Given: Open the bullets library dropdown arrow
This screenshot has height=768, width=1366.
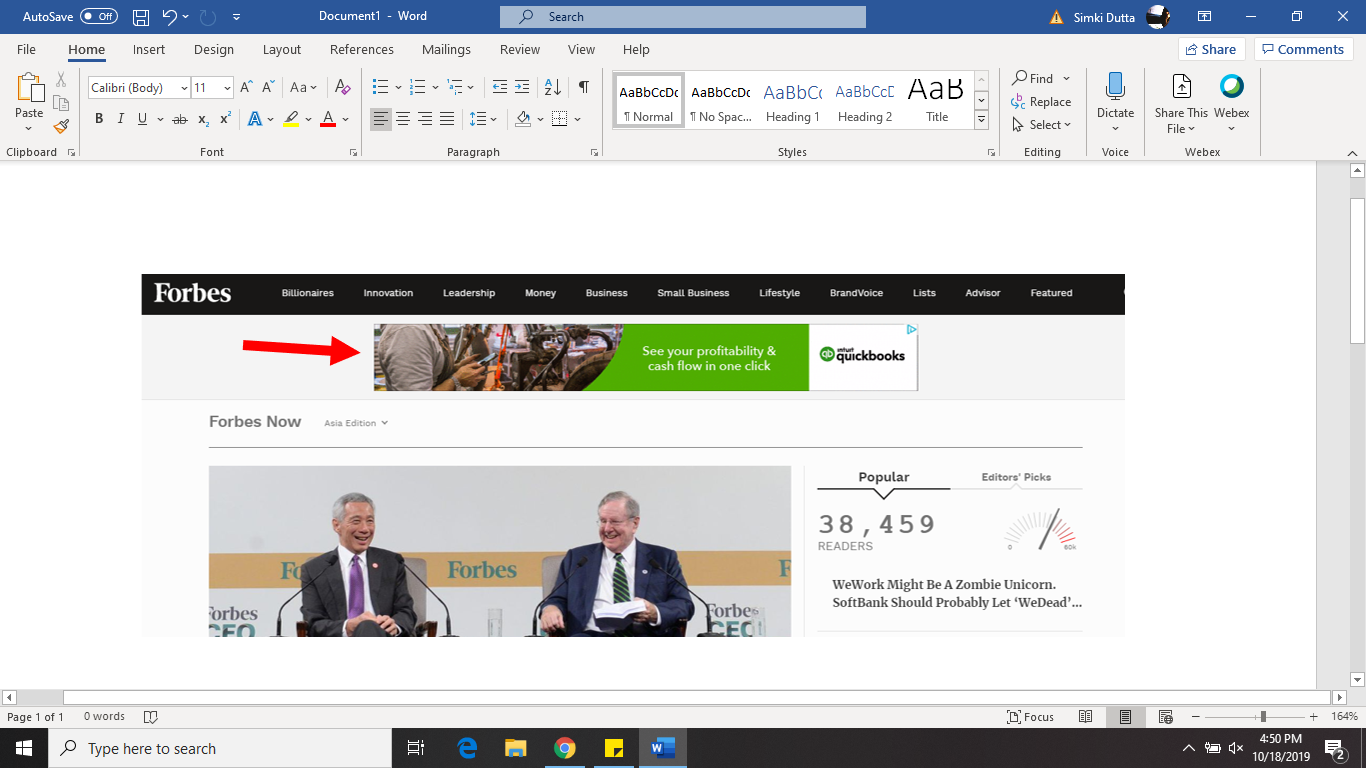Looking at the screenshot, I should click(x=398, y=88).
